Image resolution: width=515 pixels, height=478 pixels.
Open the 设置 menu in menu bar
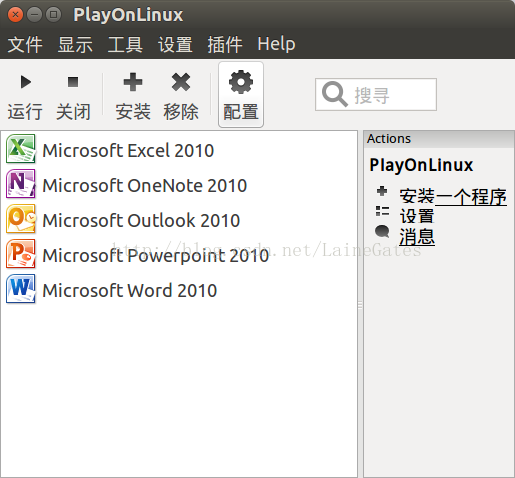point(175,44)
